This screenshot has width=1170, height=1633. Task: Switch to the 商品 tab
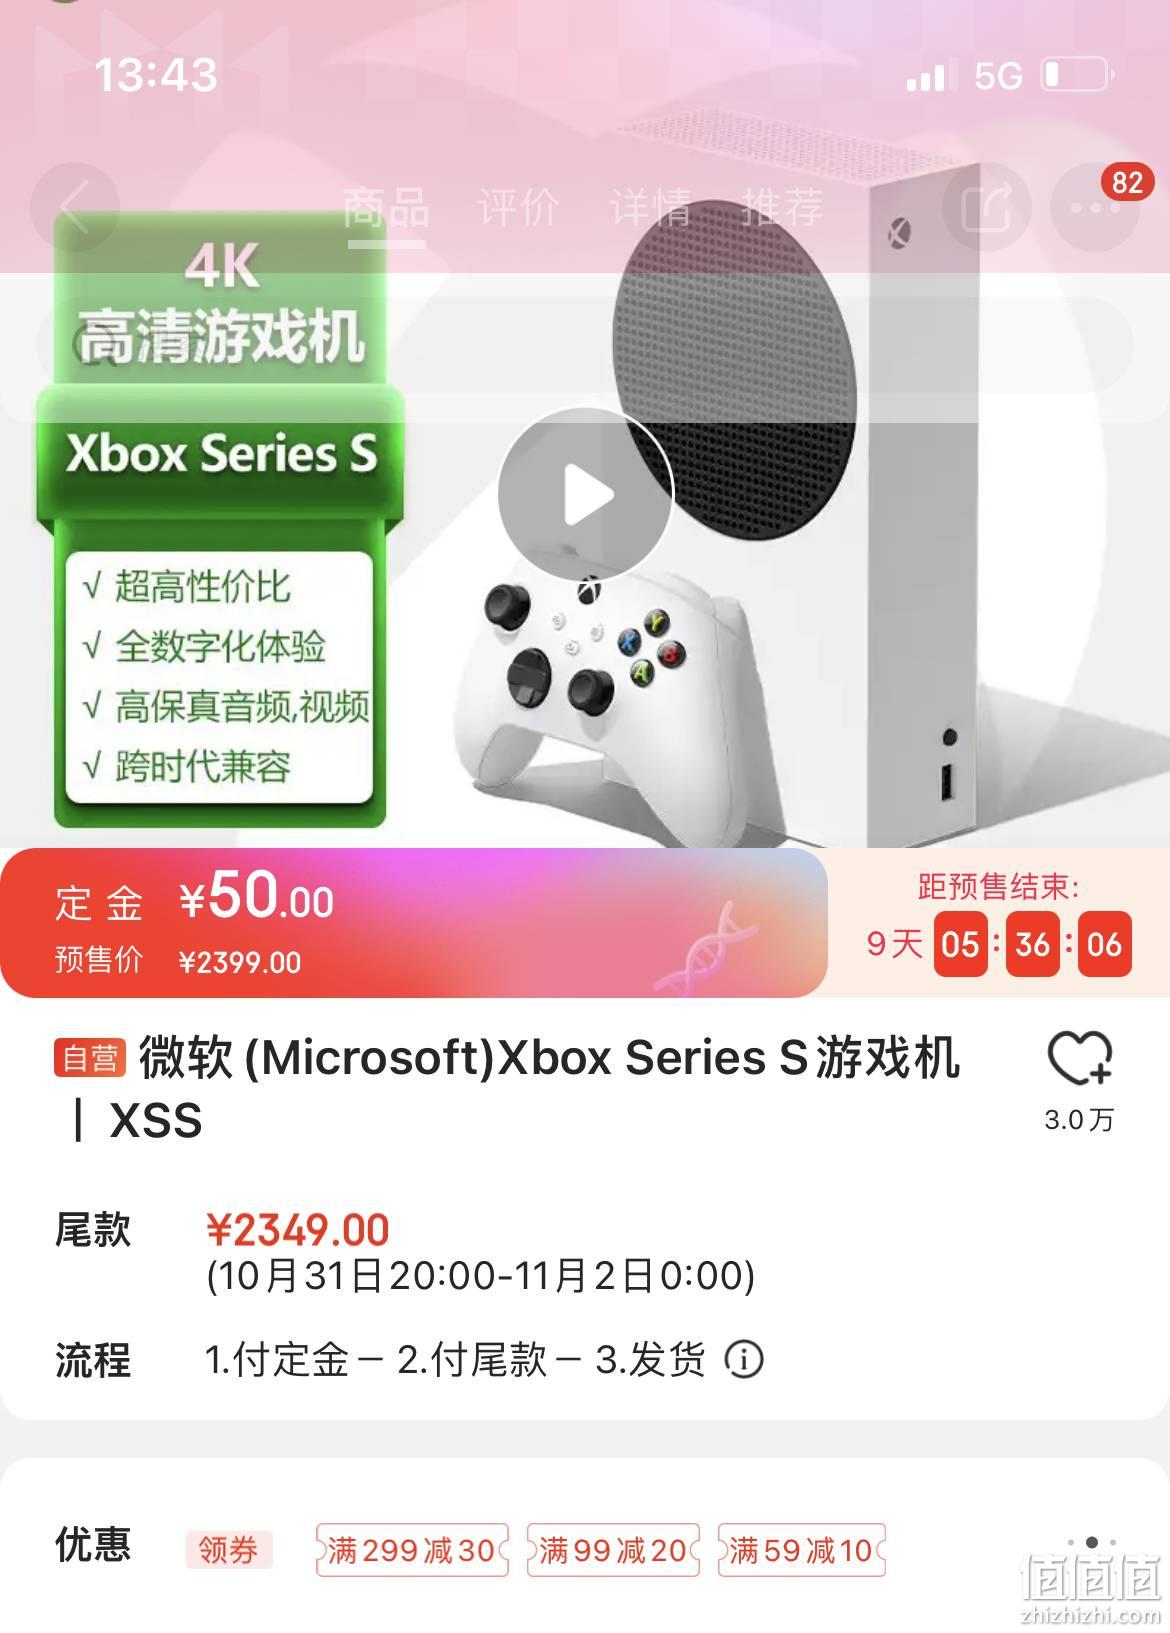coord(386,209)
